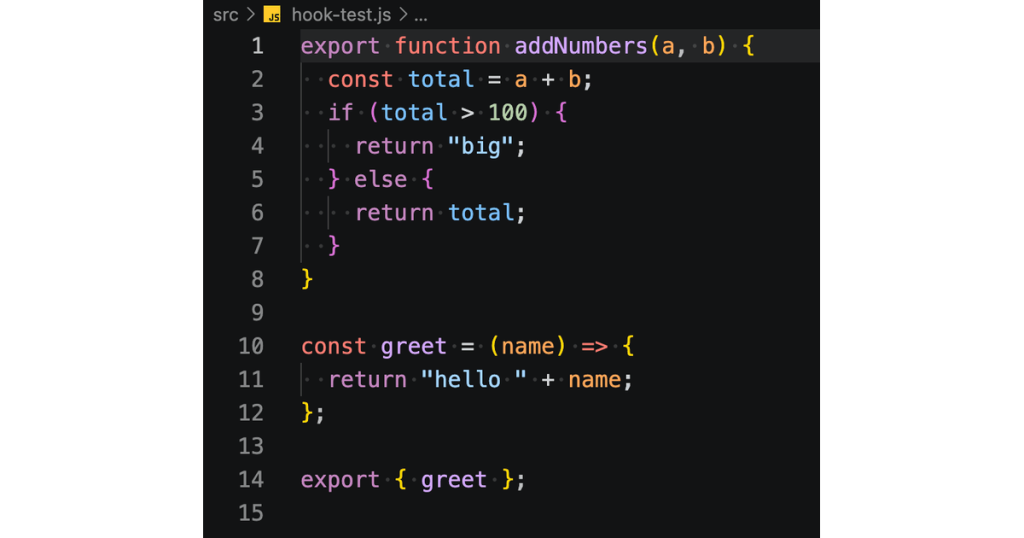1024x538 pixels.
Task: Click return total statement on line 6
Action: coord(440,213)
